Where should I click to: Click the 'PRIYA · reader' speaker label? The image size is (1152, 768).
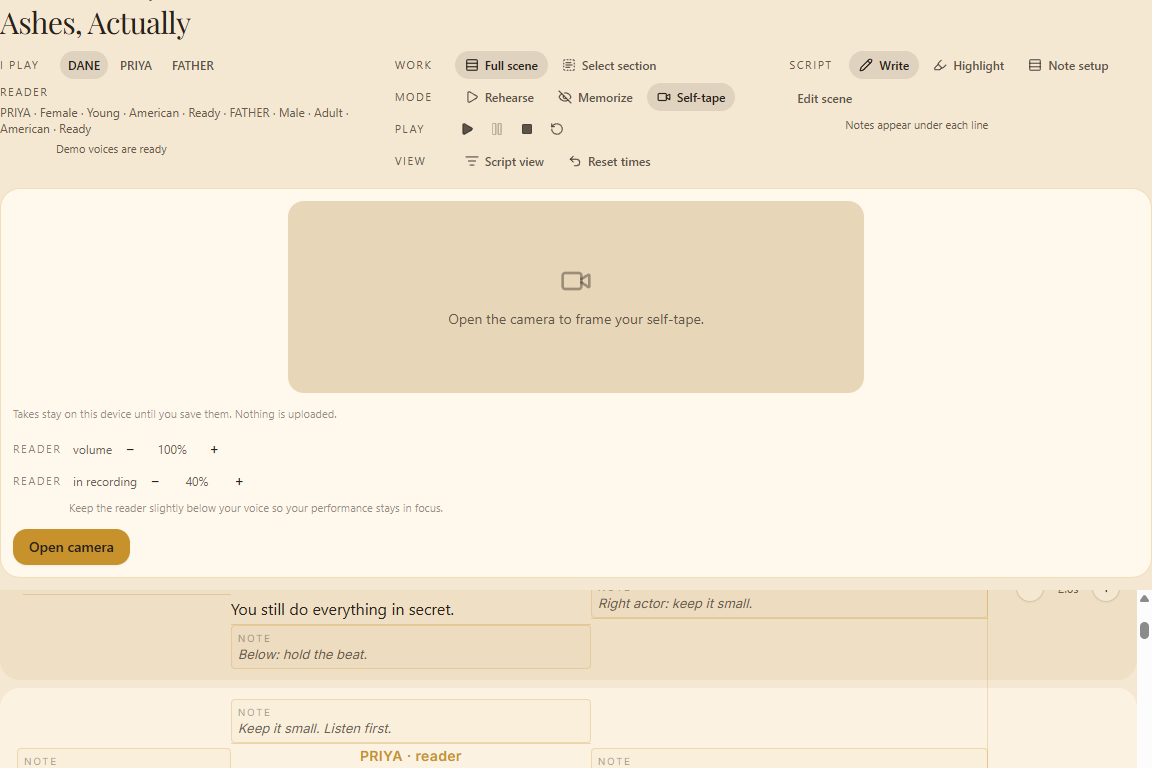tap(411, 756)
